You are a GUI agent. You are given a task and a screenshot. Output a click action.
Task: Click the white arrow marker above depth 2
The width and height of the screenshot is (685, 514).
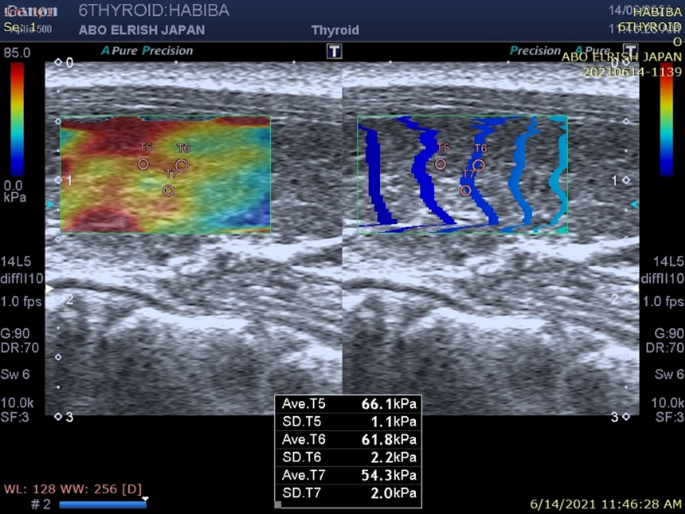point(49,289)
